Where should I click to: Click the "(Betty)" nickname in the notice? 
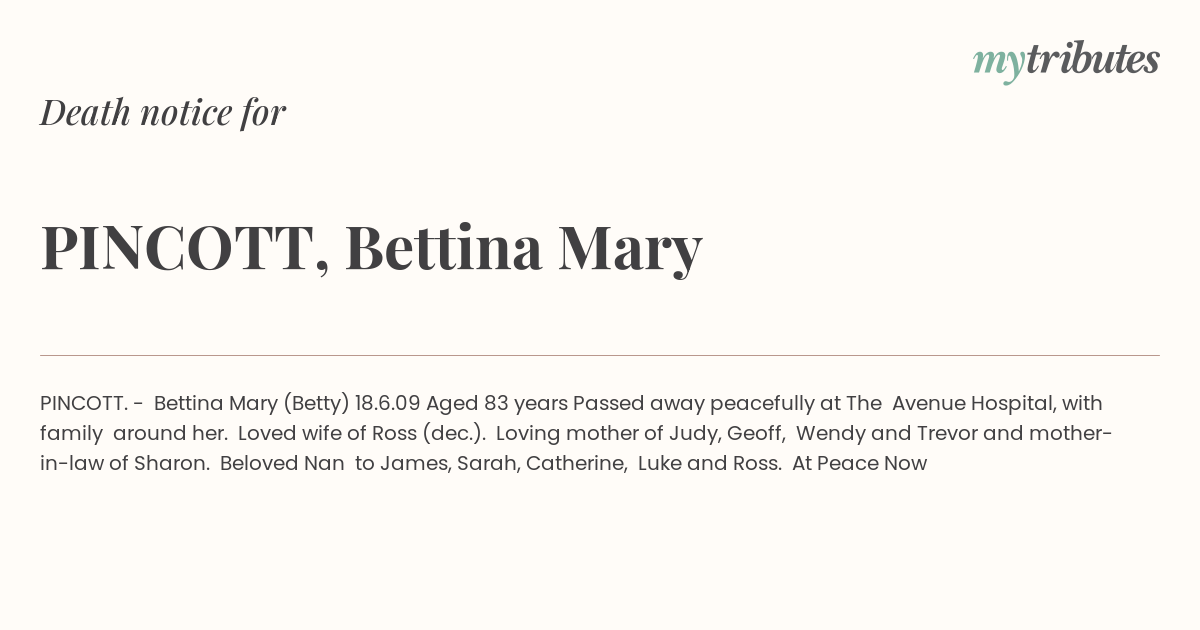pos(316,404)
